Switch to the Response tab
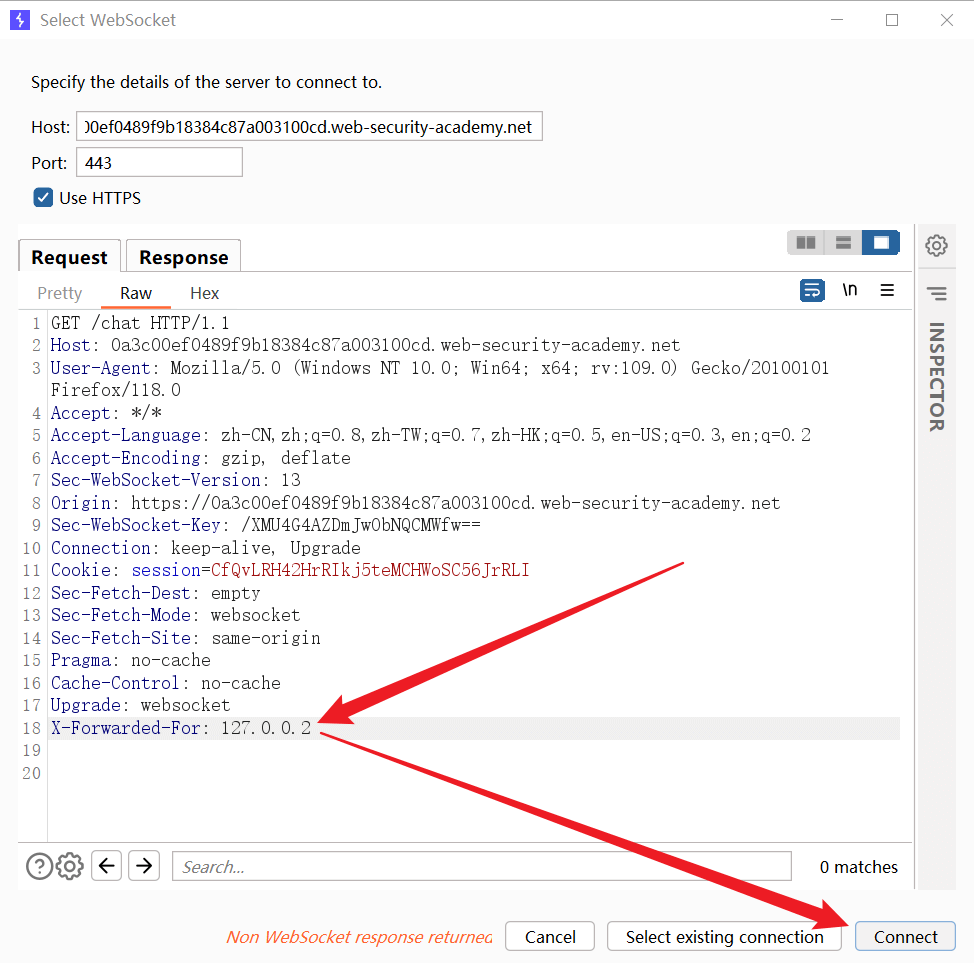The image size is (974, 963). (183, 257)
